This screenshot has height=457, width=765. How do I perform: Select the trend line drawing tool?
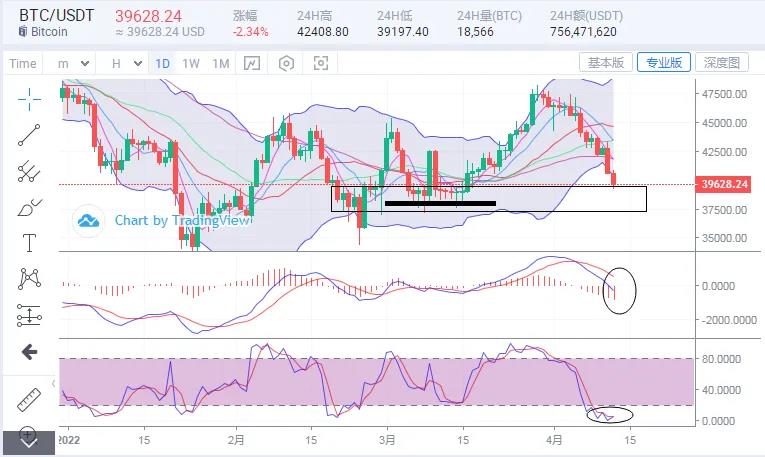(29, 135)
